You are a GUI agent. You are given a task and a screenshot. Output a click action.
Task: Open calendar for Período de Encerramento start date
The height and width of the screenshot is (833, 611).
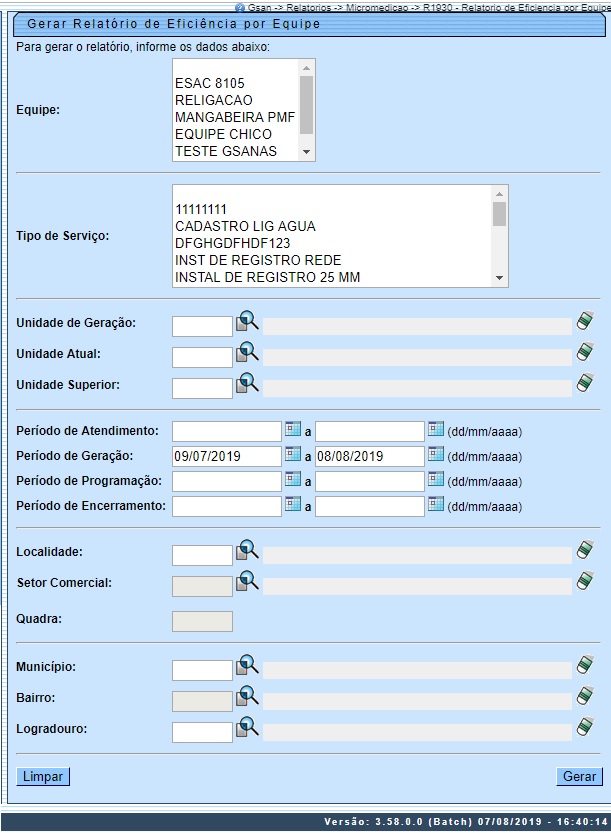(292, 504)
